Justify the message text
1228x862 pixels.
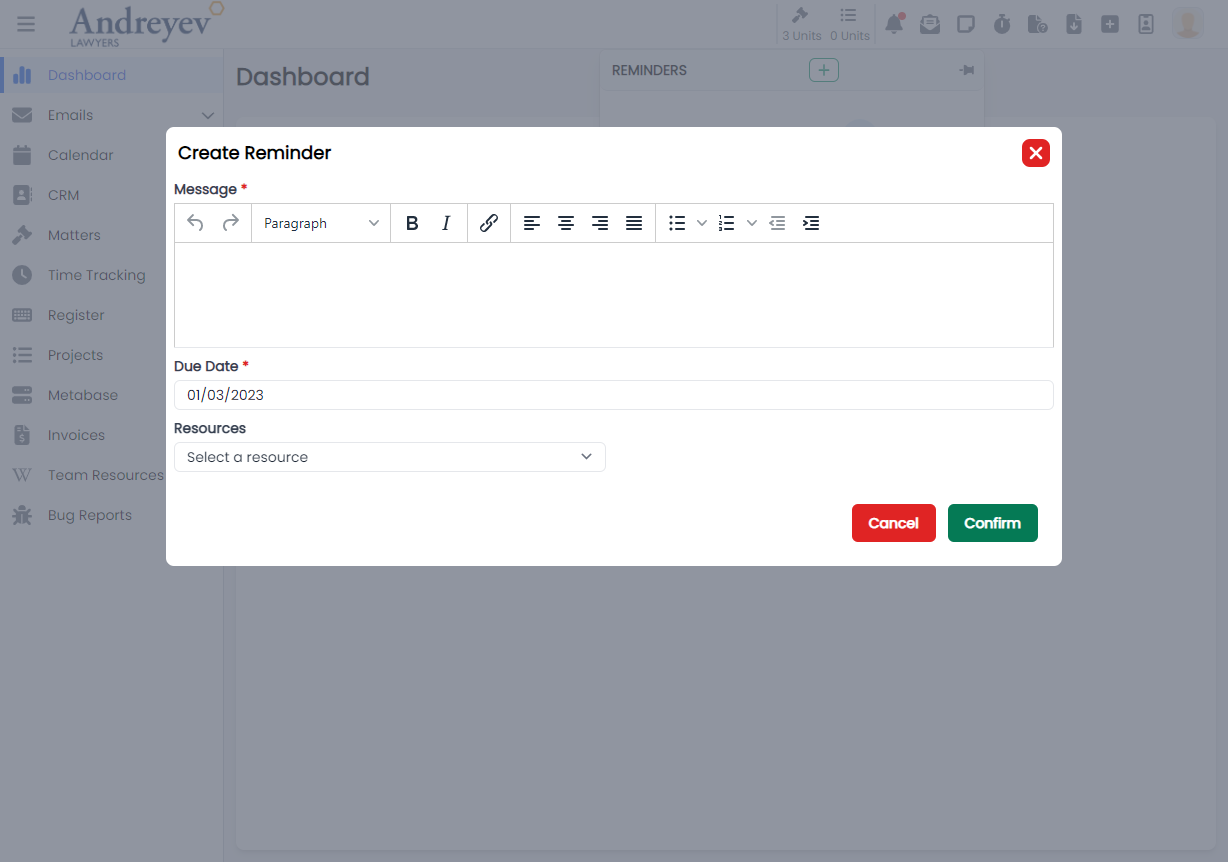[x=634, y=224]
